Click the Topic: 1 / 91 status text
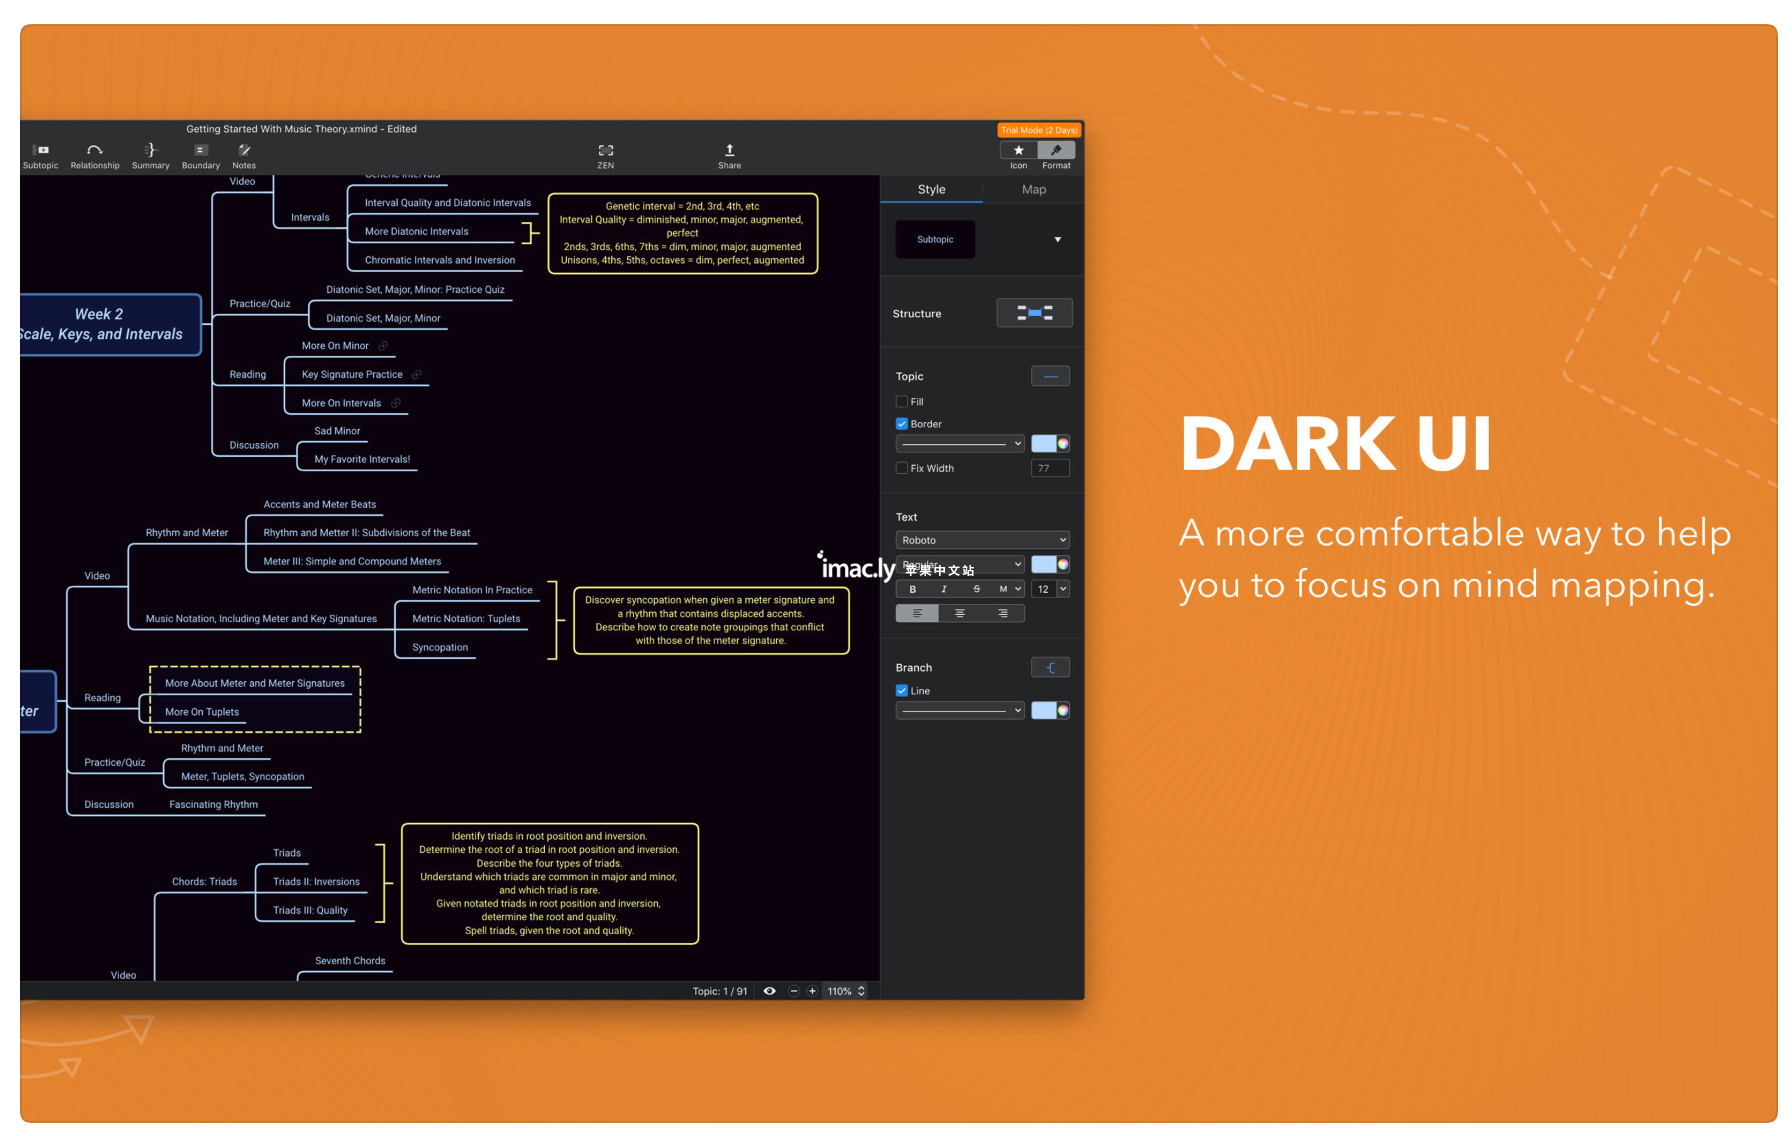Screen dimensions: 1792x1136 point(720,991)
